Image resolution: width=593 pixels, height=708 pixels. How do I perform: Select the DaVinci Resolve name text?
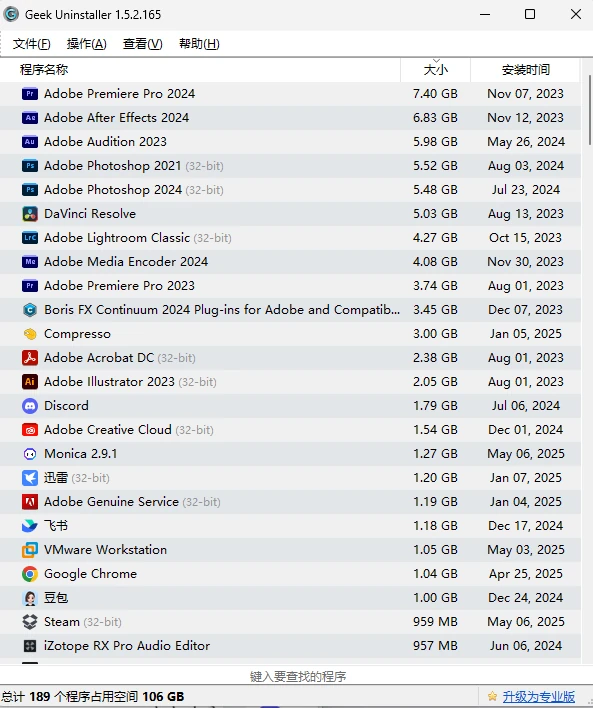coord(90,214)
